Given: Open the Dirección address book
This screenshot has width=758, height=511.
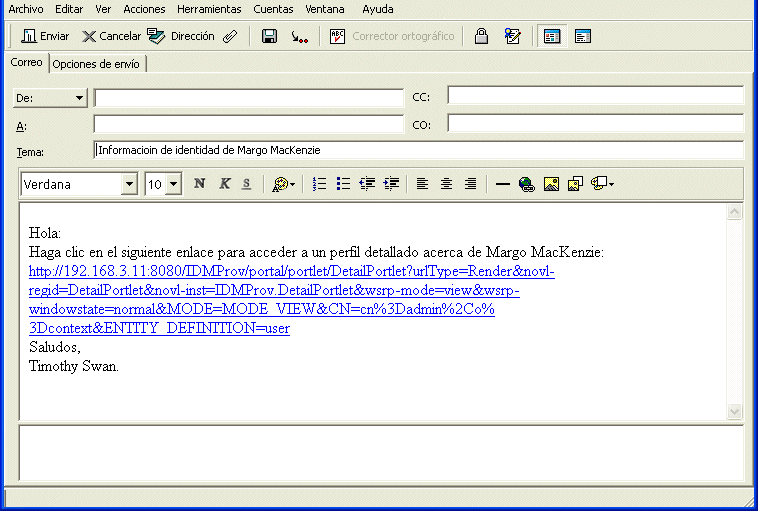Looking at the screenshot, I should [181, 36].
